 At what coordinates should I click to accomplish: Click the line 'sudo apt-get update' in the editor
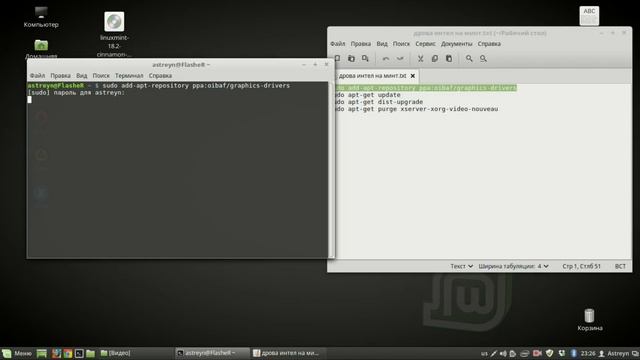pyautogui.click(x=368, y=95)
